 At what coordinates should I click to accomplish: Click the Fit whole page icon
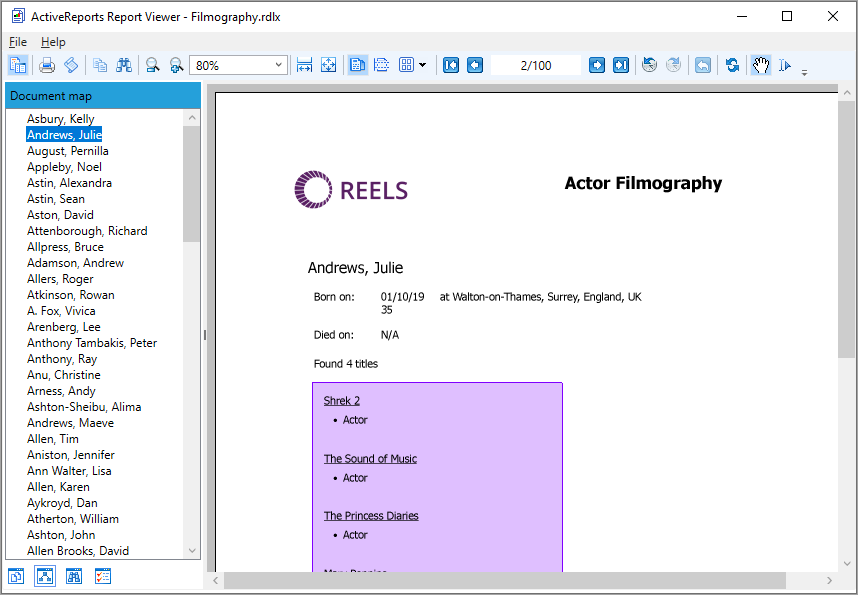pos(328,65)
